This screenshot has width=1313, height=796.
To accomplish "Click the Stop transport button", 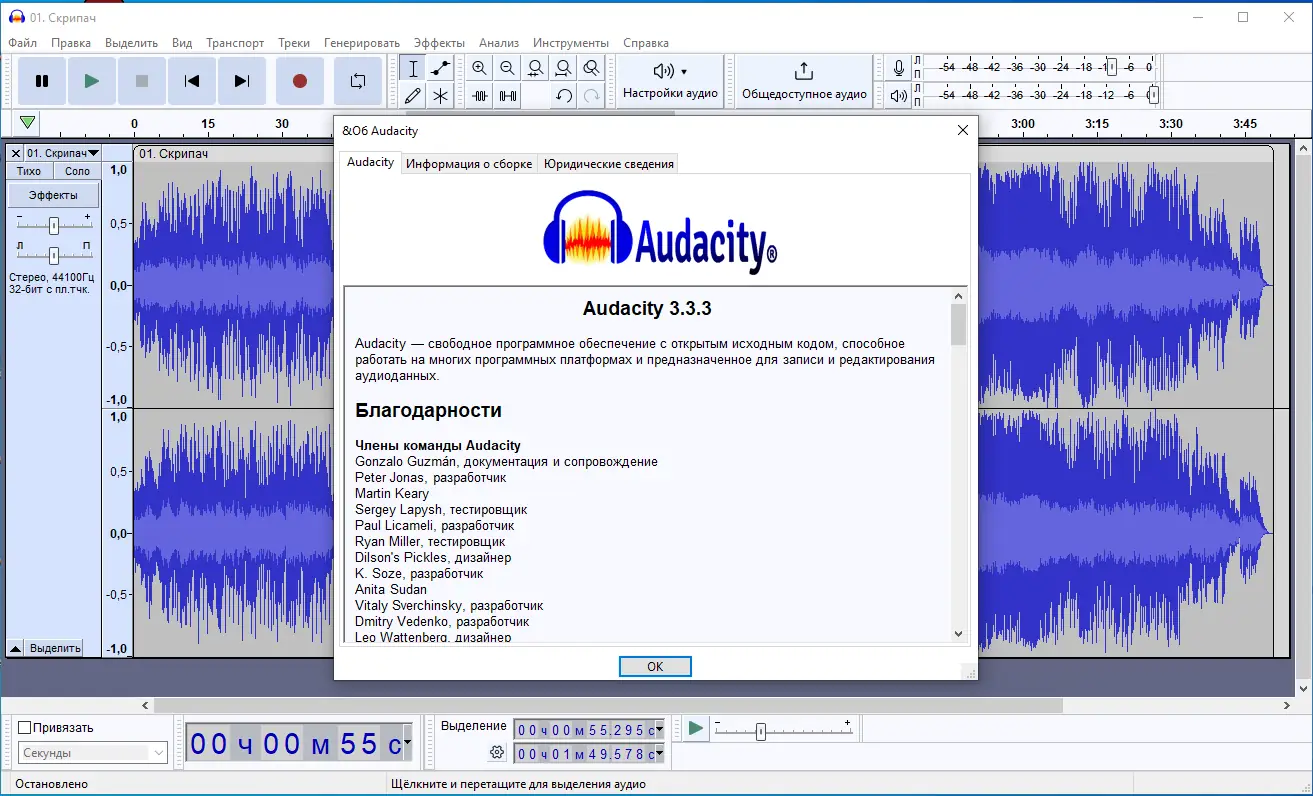I will coord(142,81).
